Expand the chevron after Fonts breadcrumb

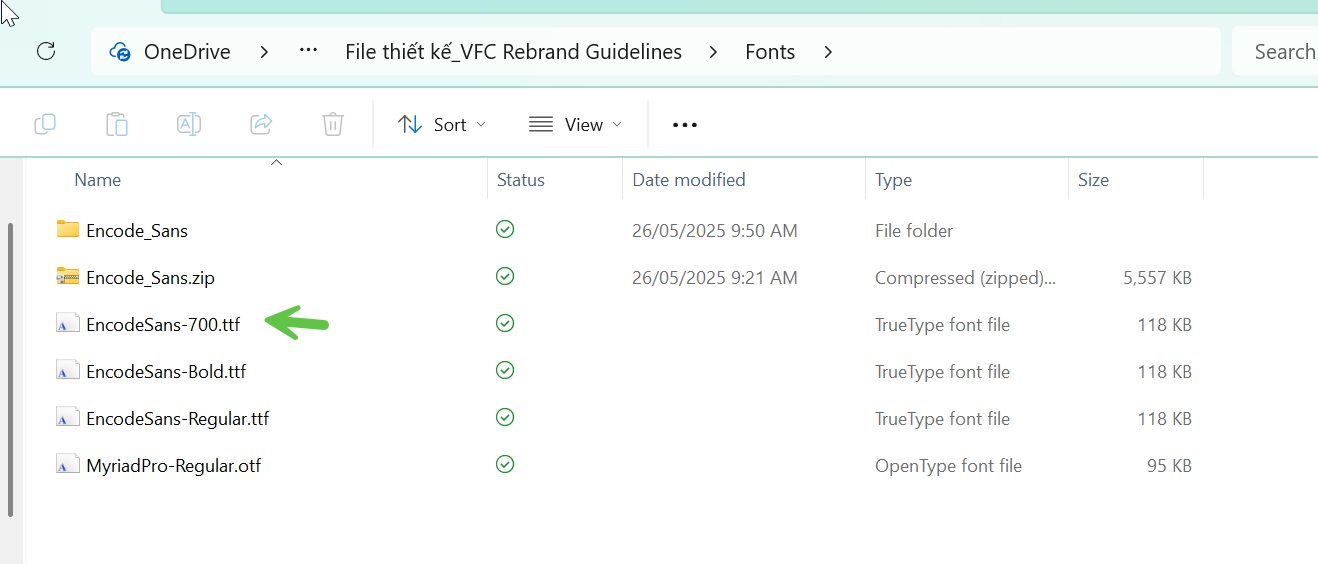(828, 52)
